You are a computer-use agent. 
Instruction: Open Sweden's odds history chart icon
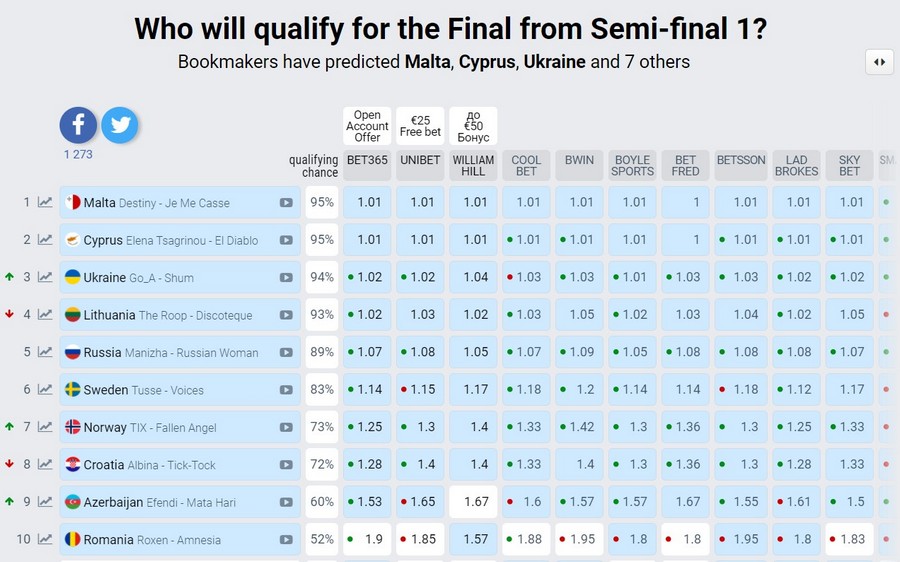point(45,390)
